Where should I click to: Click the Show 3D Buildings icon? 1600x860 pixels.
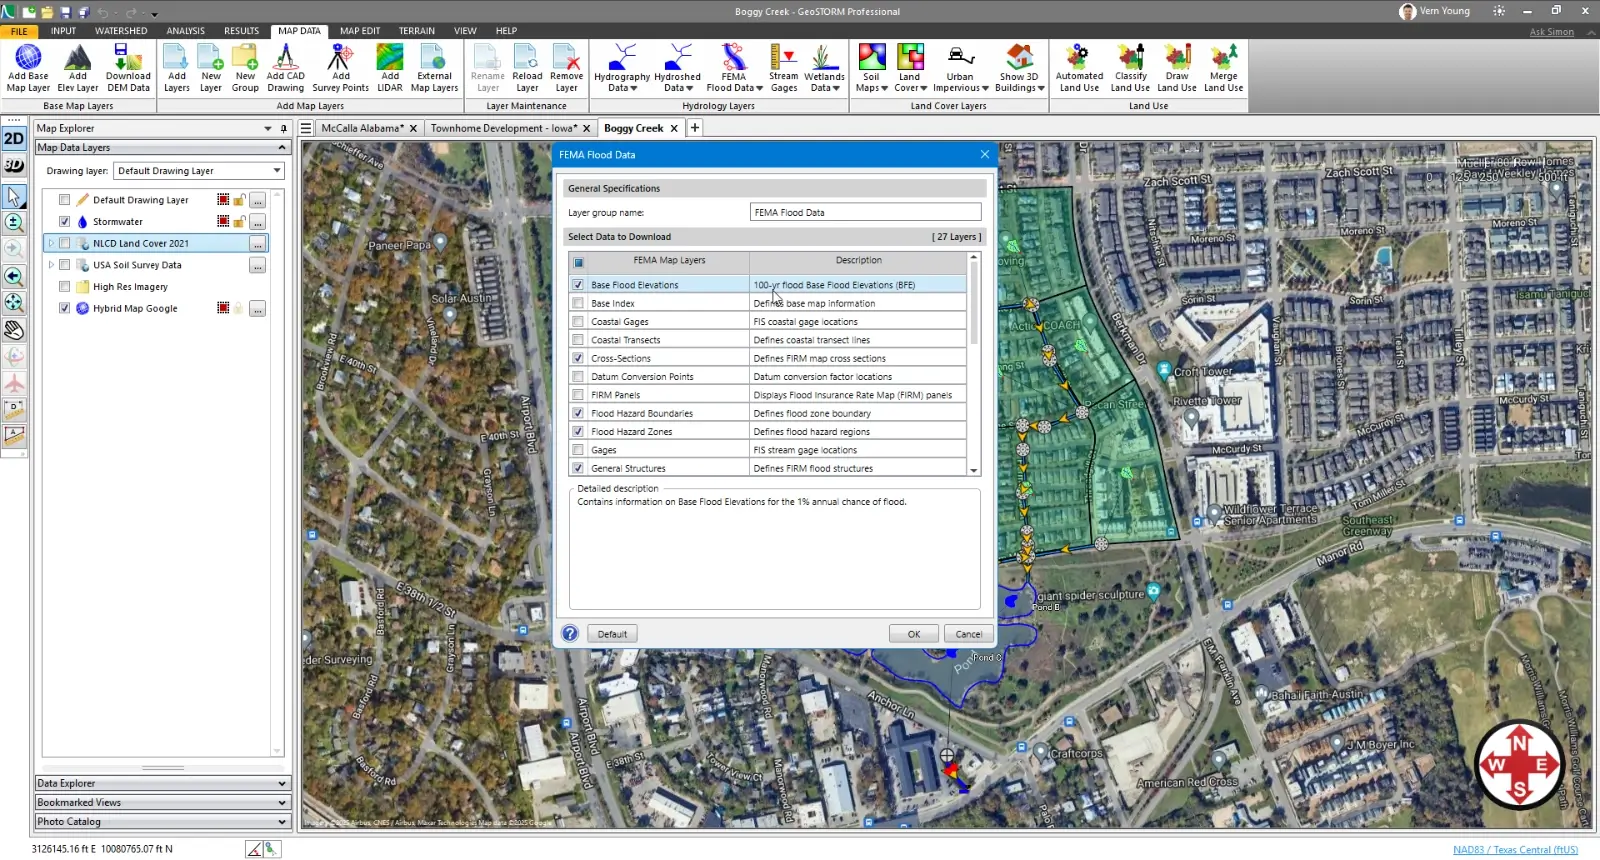click(1020, 67)
